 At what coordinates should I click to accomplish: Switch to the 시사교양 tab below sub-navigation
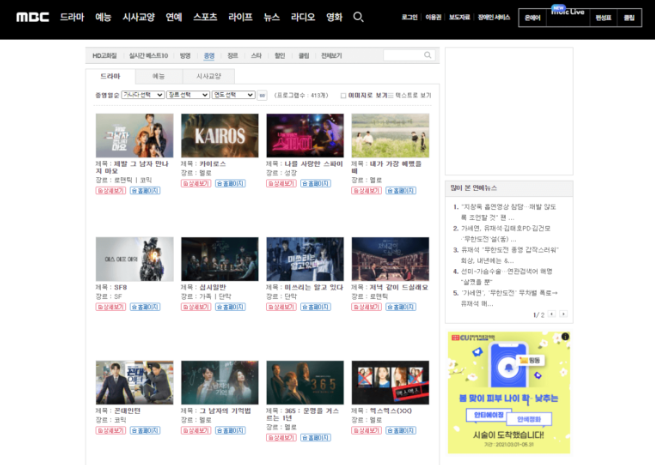(208, 76)
